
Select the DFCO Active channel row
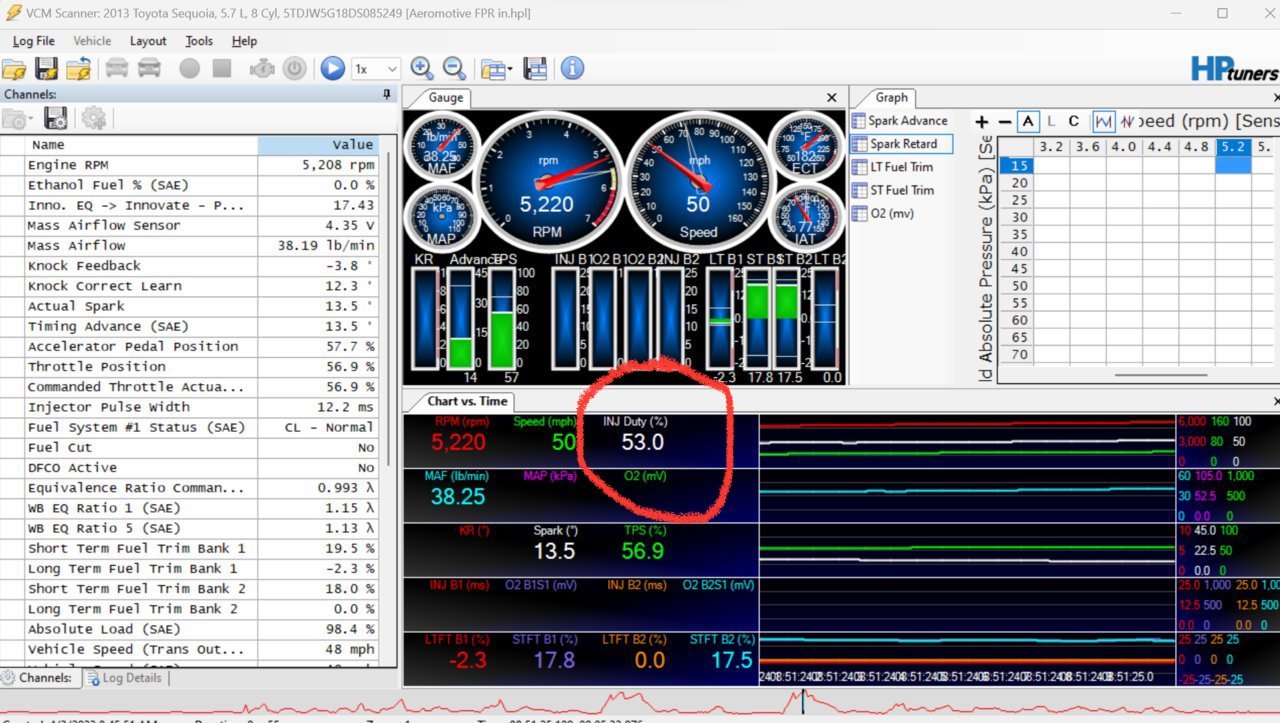pyautogui.click(x=190, y=467)
